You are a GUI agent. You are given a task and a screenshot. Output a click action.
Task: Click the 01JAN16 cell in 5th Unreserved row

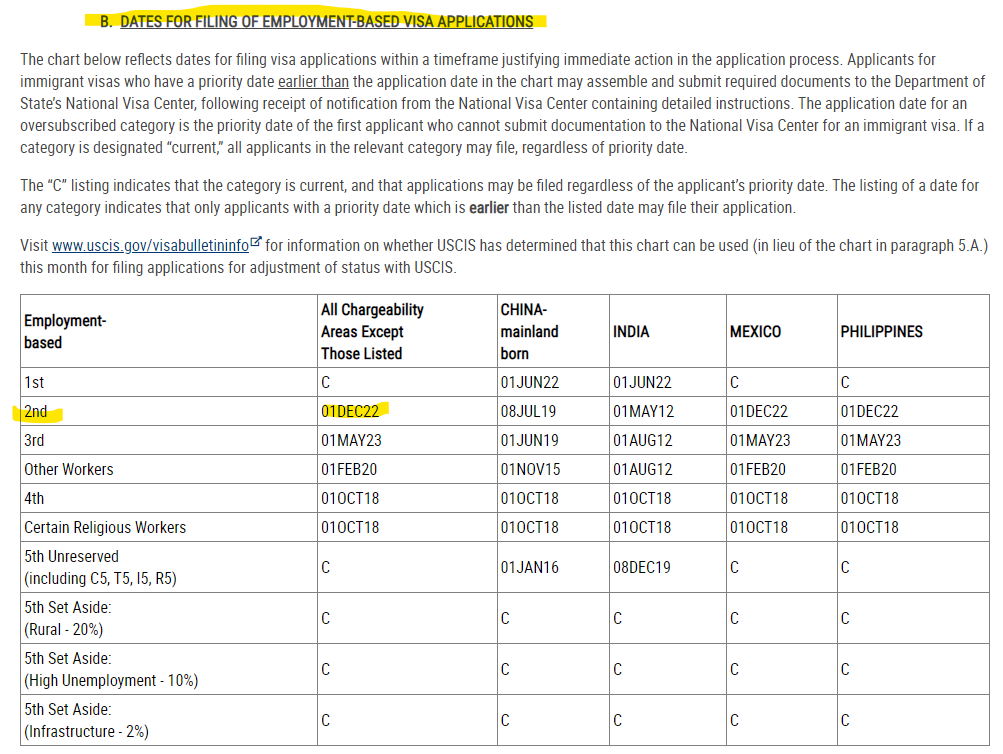click(530, 567)
